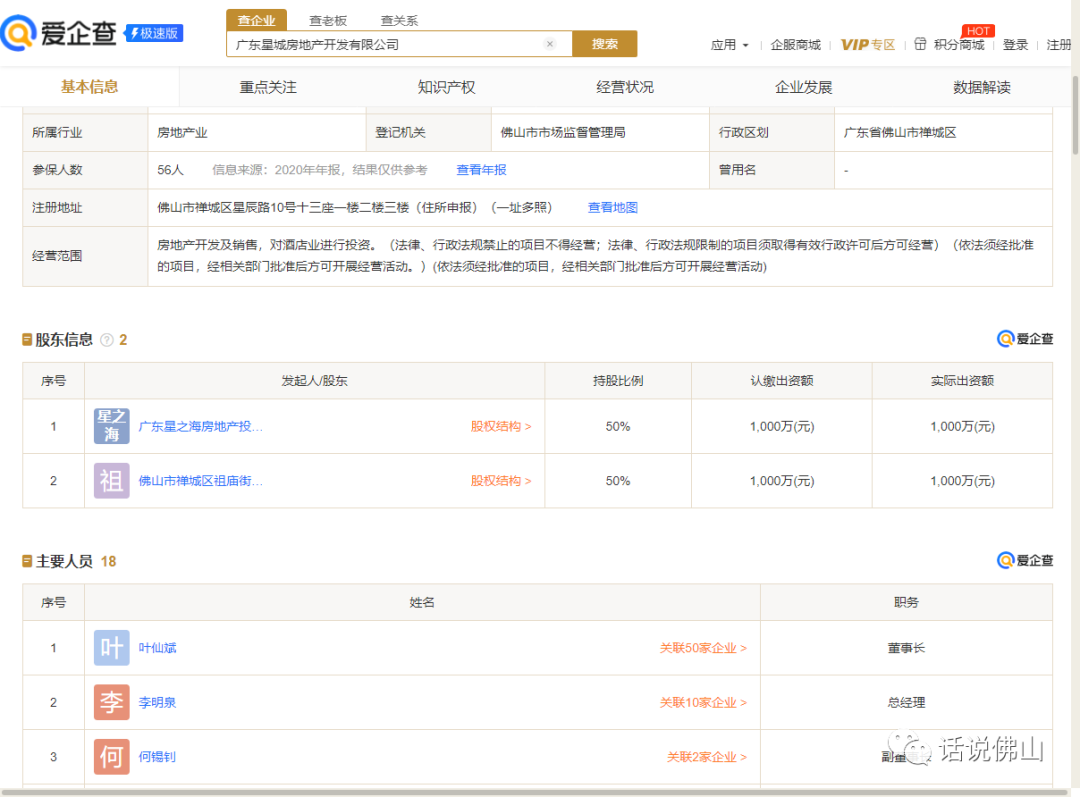The width and height of the screenshot is (1080, 797).
Task: Switch to the 重点关注 tab
Action: [268, 87]
